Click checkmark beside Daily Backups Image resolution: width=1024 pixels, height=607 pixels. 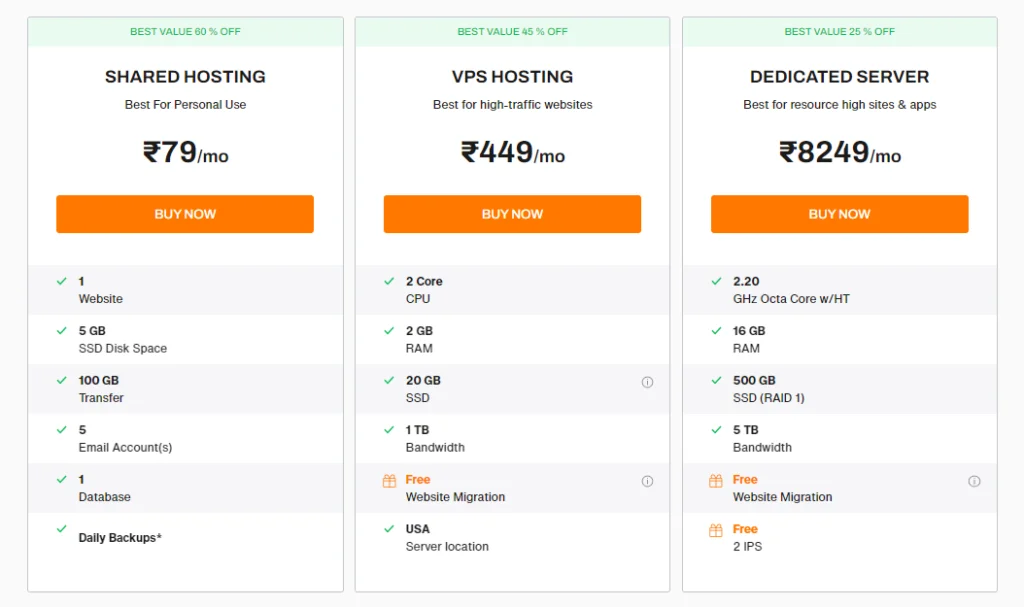61,529
